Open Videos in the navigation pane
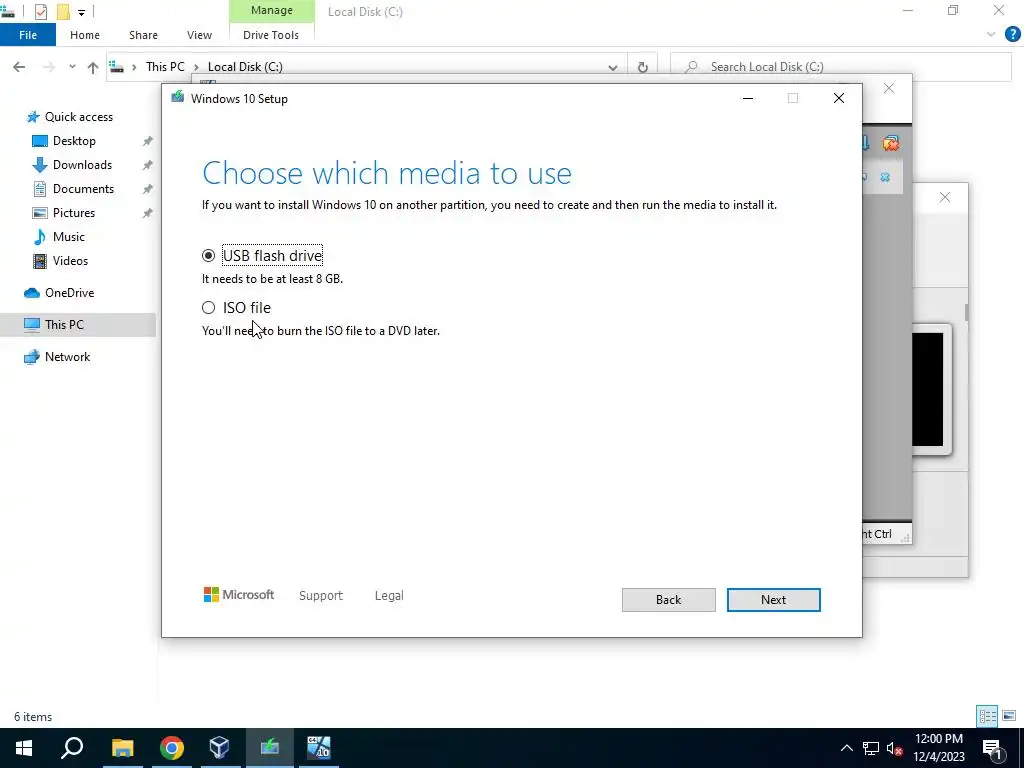The image size is (1024, 768). point(70,261)
